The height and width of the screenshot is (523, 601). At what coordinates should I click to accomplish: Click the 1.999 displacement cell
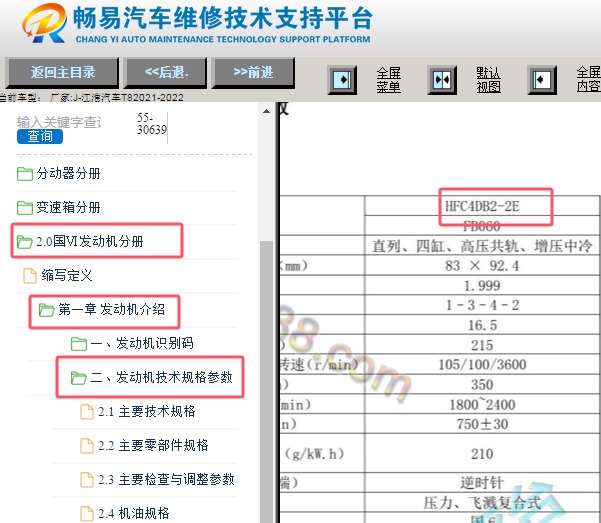point(482,286)
